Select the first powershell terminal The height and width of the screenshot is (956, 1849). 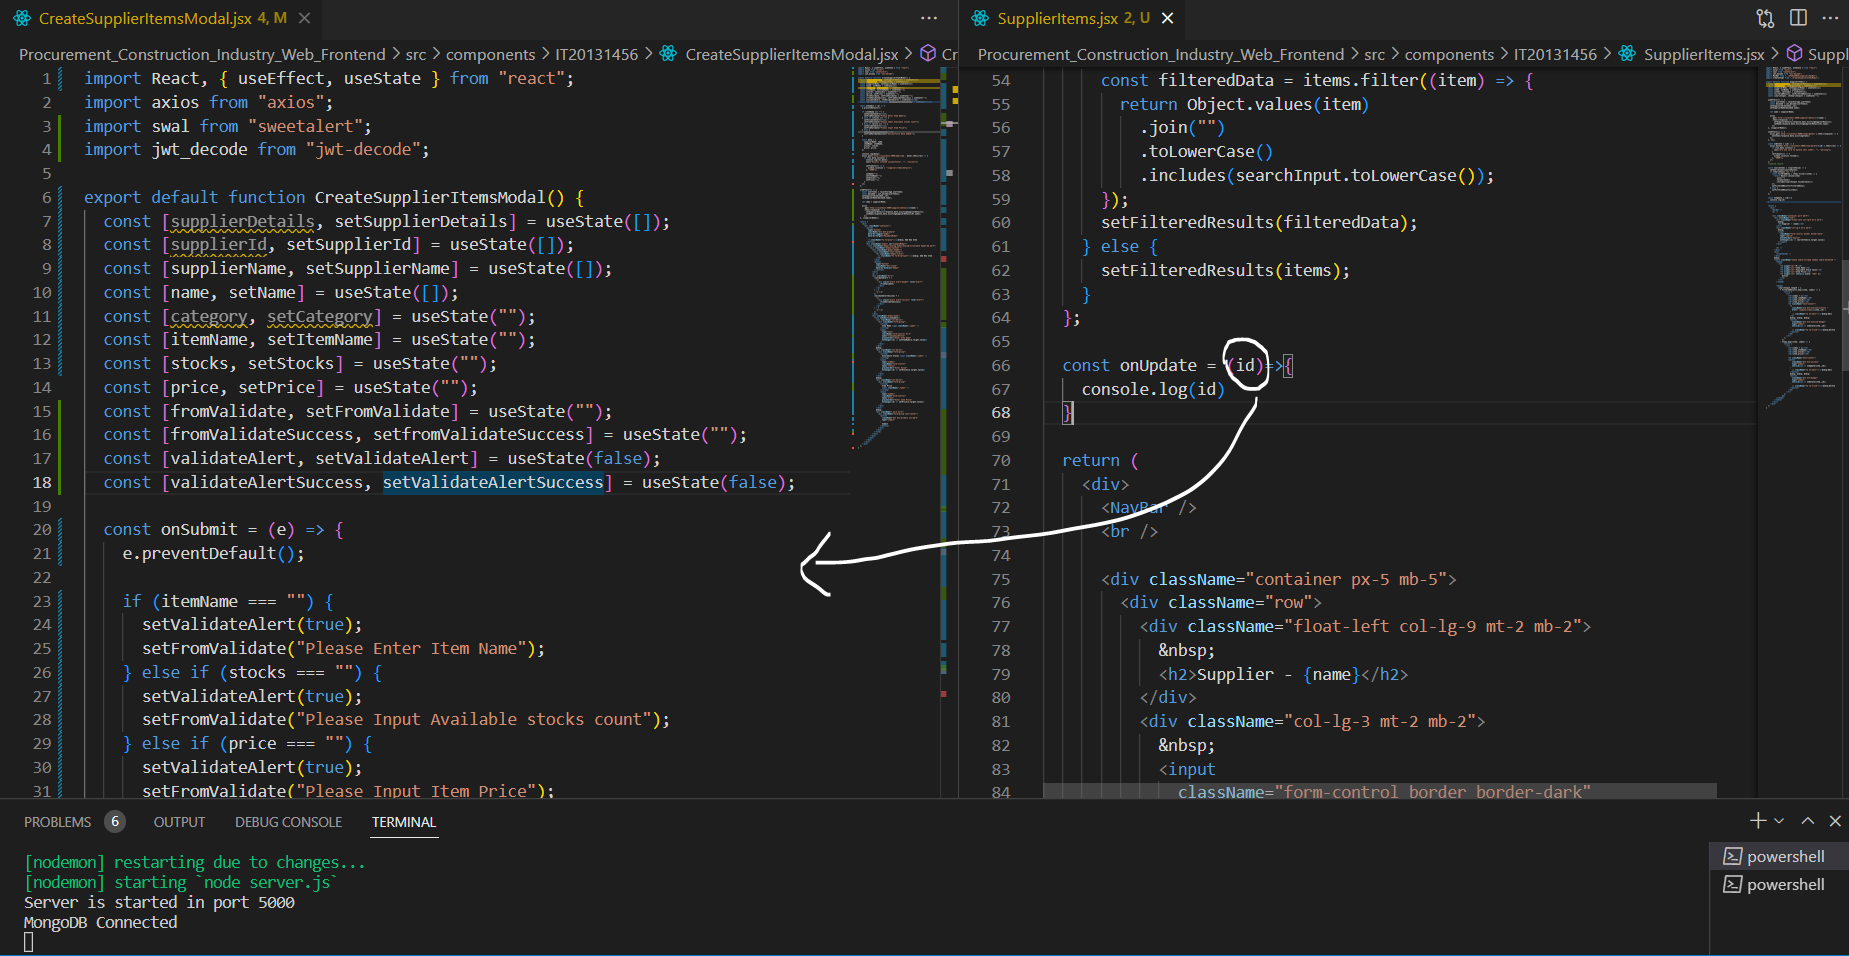1779,856
